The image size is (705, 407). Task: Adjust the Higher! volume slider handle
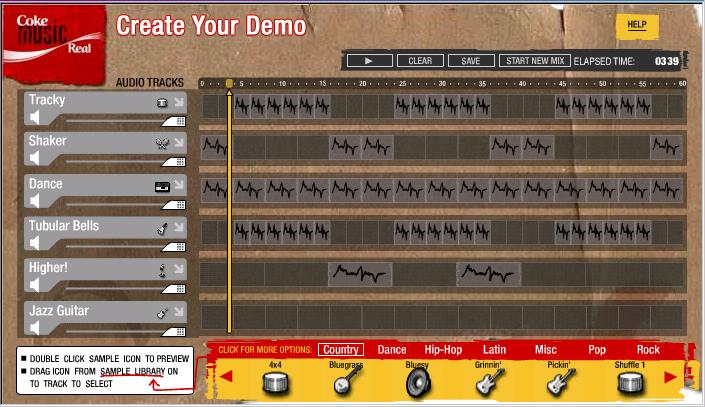tap(174, 288)
